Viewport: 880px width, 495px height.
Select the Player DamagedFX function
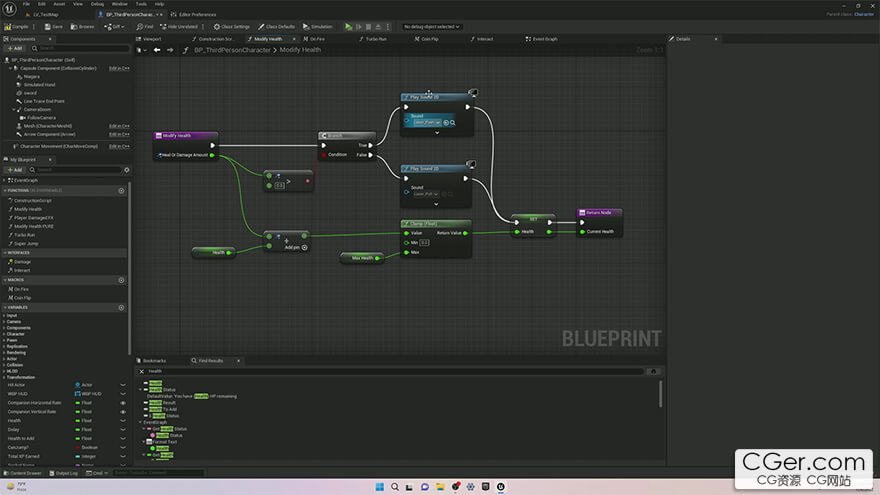tap(33, 218)
